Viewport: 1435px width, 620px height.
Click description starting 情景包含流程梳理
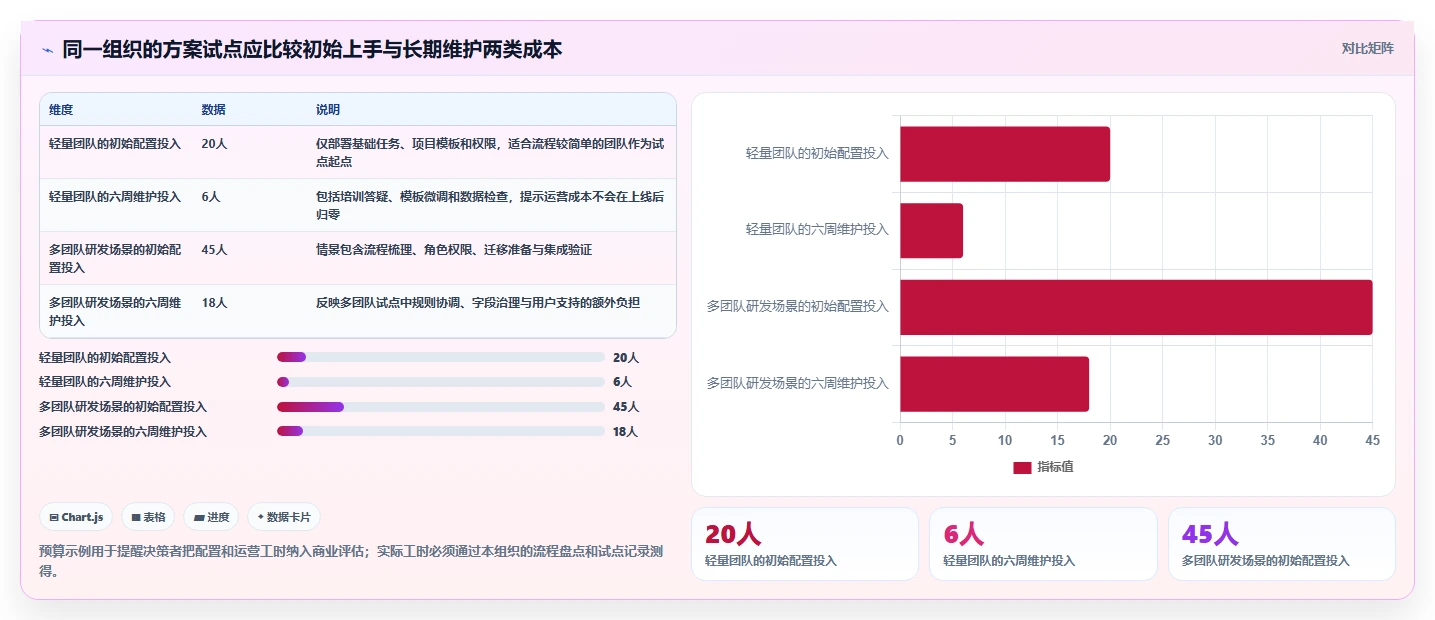pyautogui.click(x=454, y=249)
